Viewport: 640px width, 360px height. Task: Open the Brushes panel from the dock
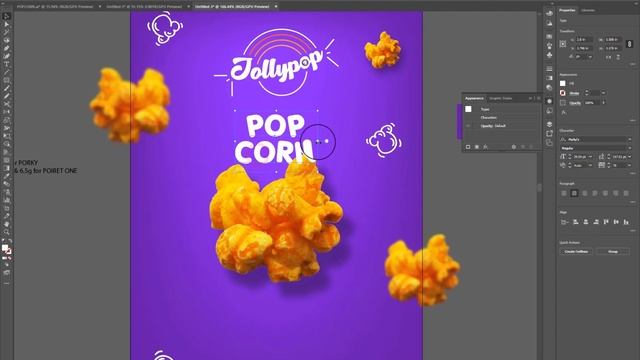click(549, 46)
